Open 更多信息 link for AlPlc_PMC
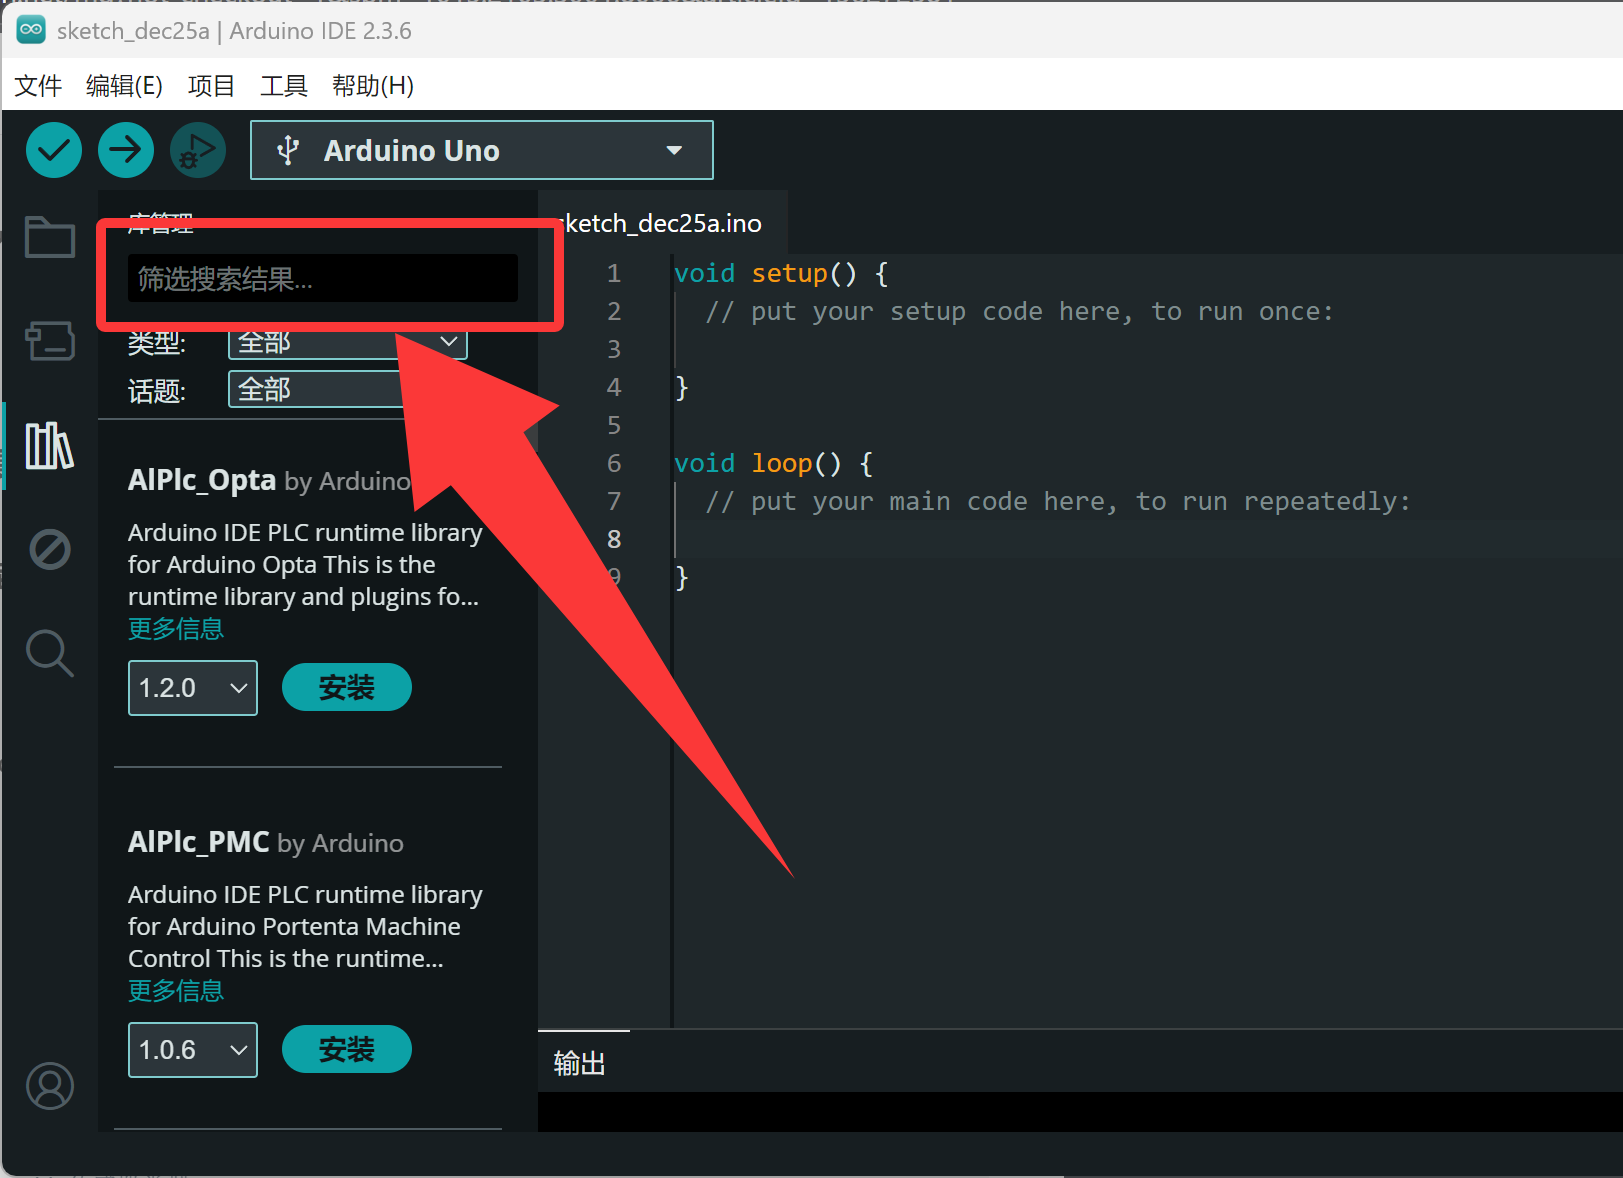 (x=176, y=990)
